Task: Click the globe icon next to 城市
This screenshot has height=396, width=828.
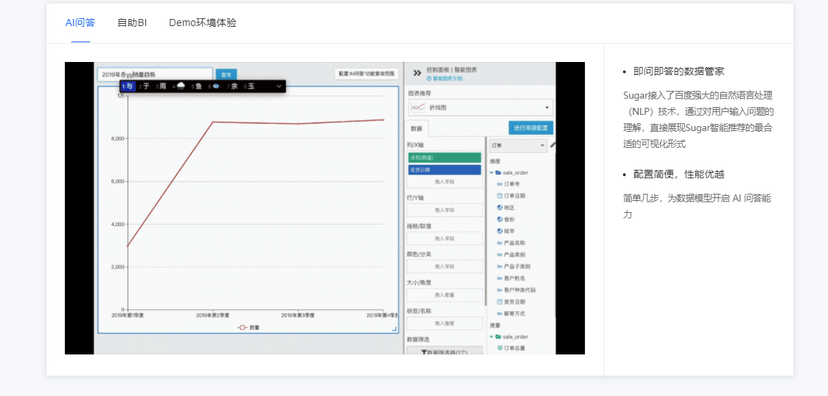Action: click(500, 231)
